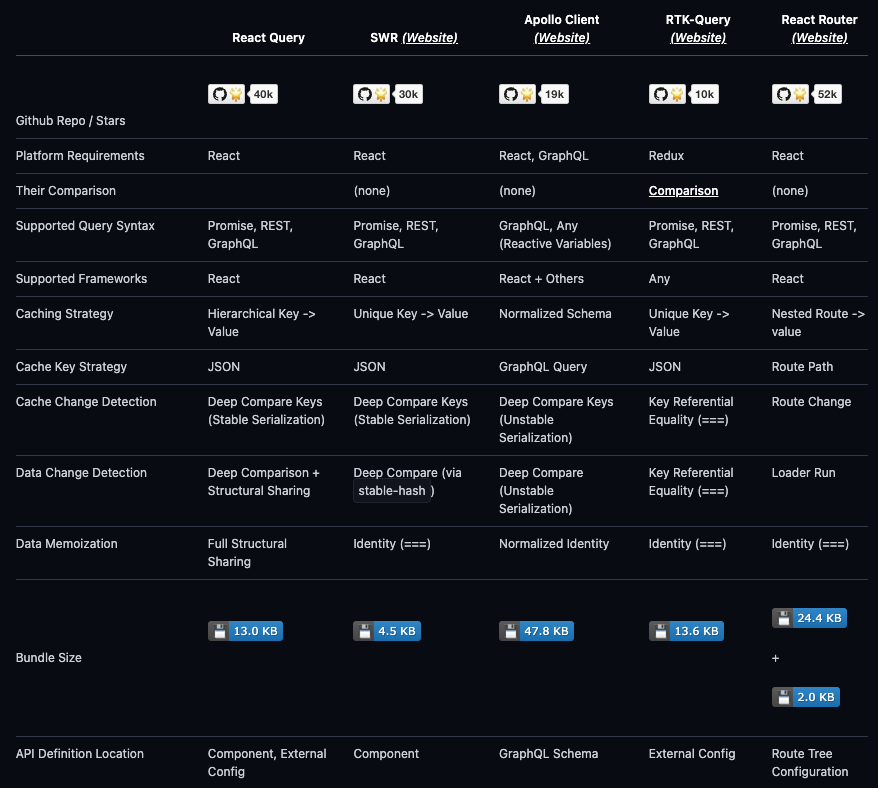Click the 10k stars count badge

click(704, 94)
